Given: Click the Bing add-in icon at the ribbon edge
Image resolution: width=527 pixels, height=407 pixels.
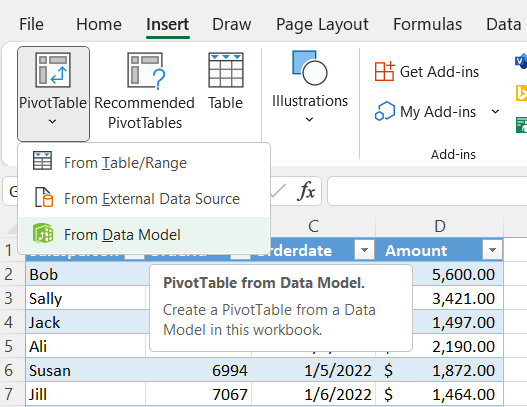Looking at the screenshot, I should point(521,93).
